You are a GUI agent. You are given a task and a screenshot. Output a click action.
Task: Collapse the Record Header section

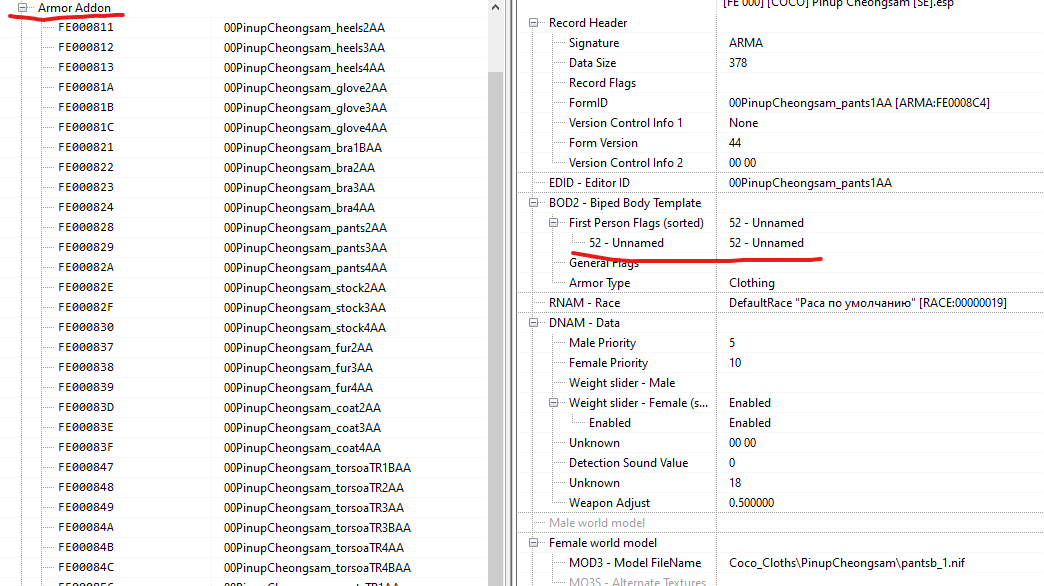click(533, 23)
